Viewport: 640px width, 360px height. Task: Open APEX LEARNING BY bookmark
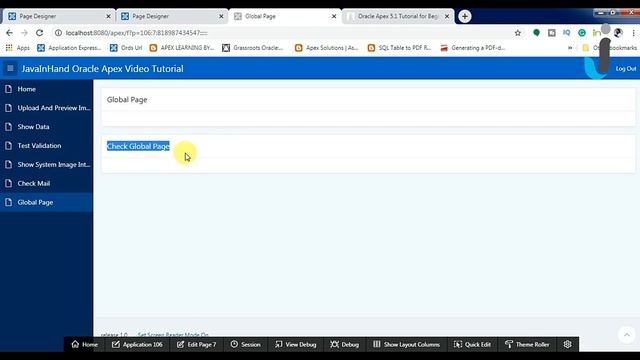(182, 48)
